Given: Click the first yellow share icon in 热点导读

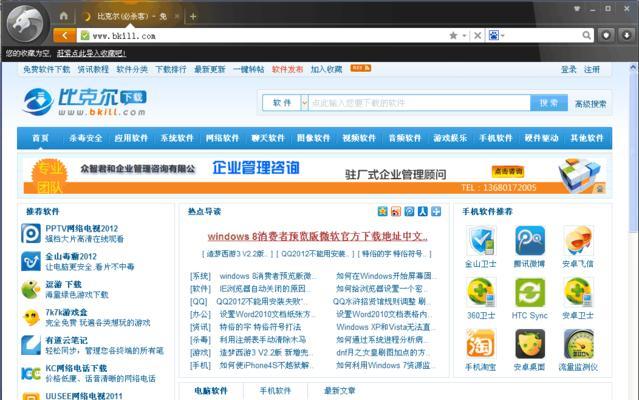Looking at the screenshot, I should pos(382,211).
